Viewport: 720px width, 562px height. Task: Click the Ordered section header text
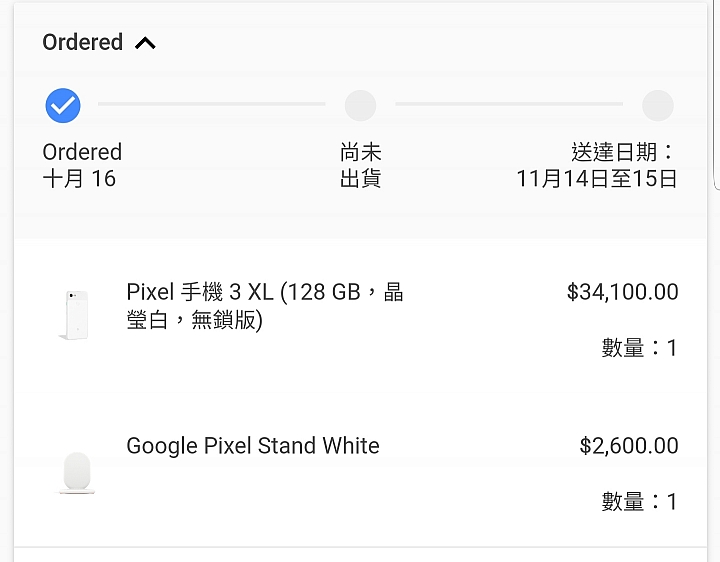coord(83,42)
